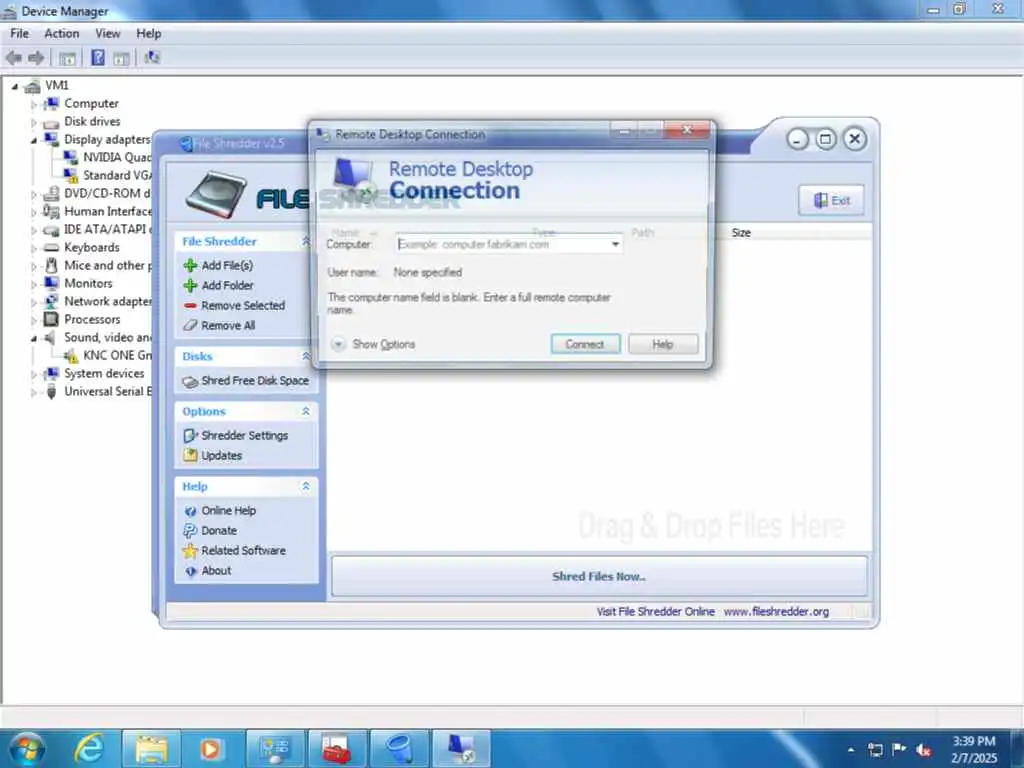
Task: Click the Remove All eraser icon
Action: [x=190, y=325]
